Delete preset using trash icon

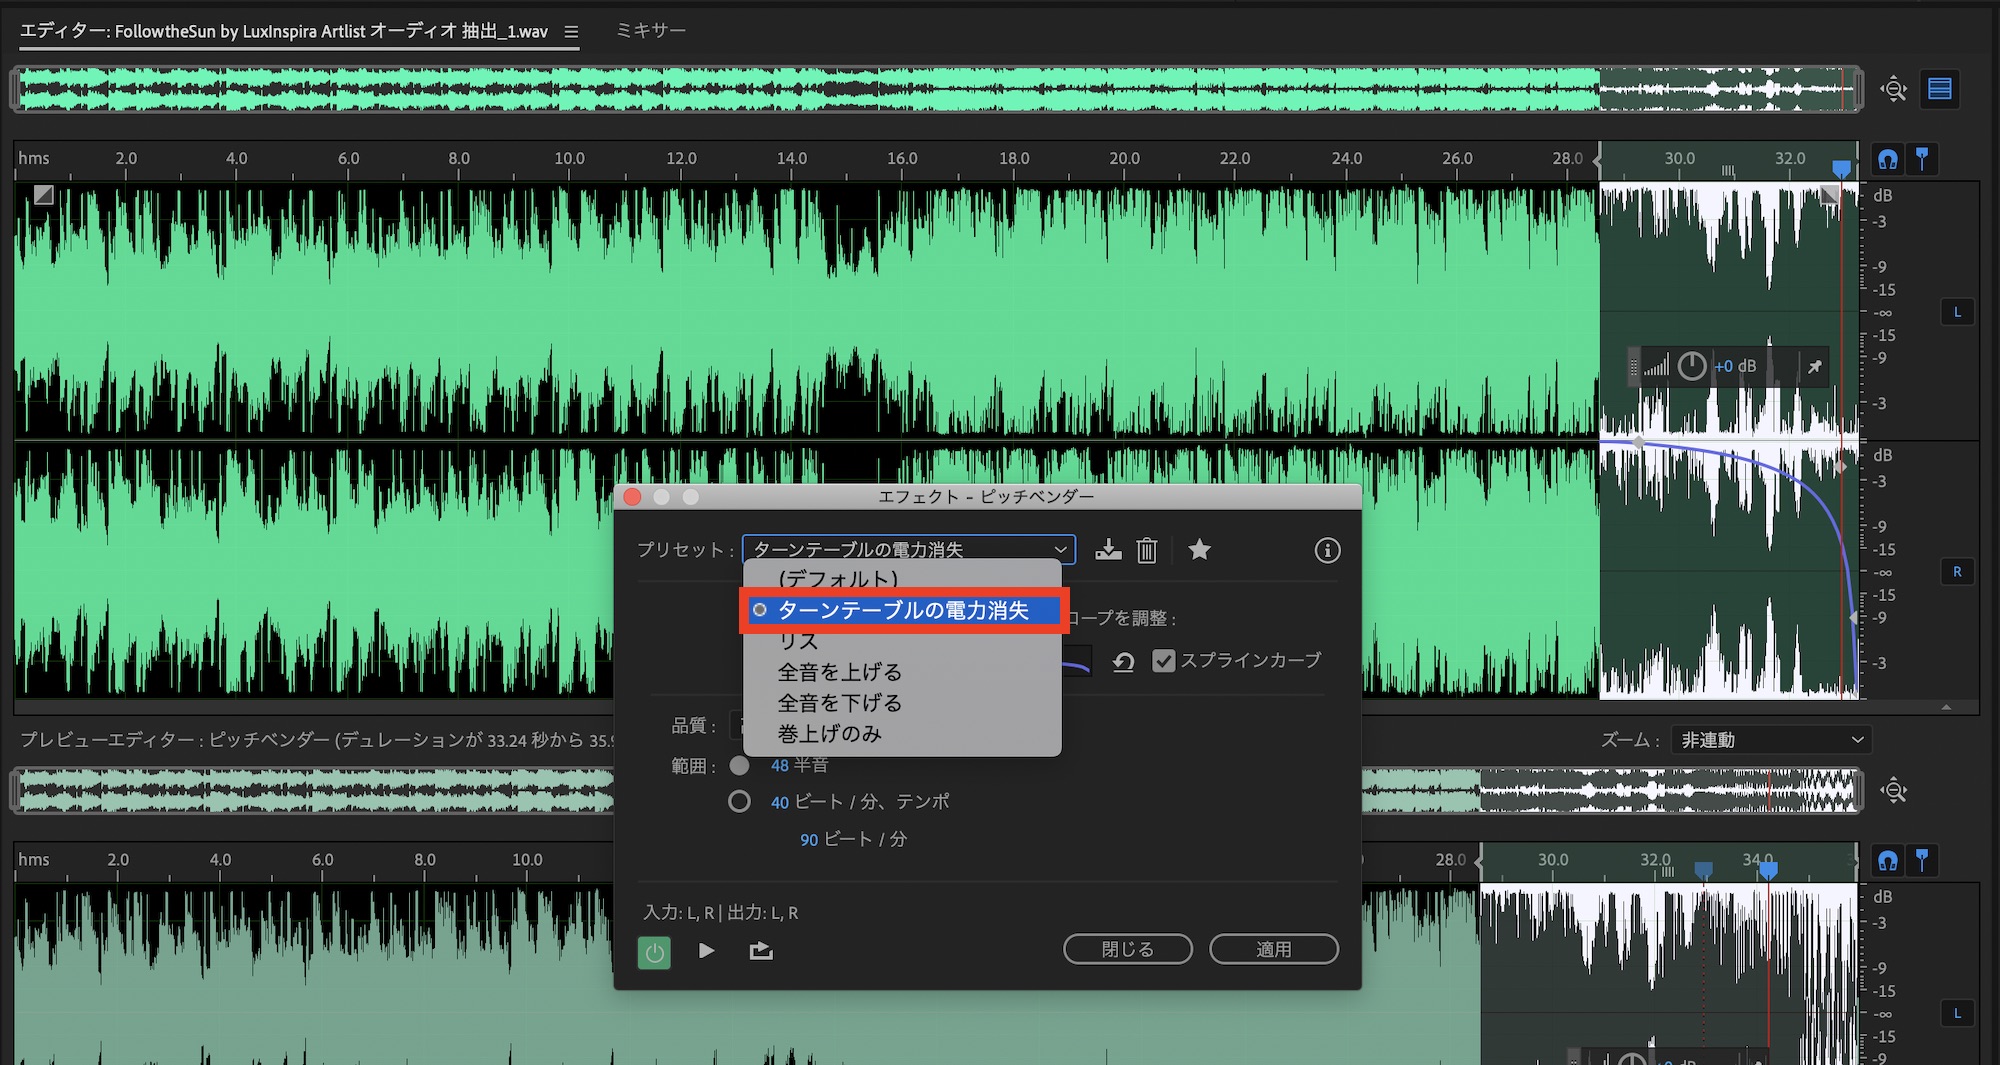1146,550
